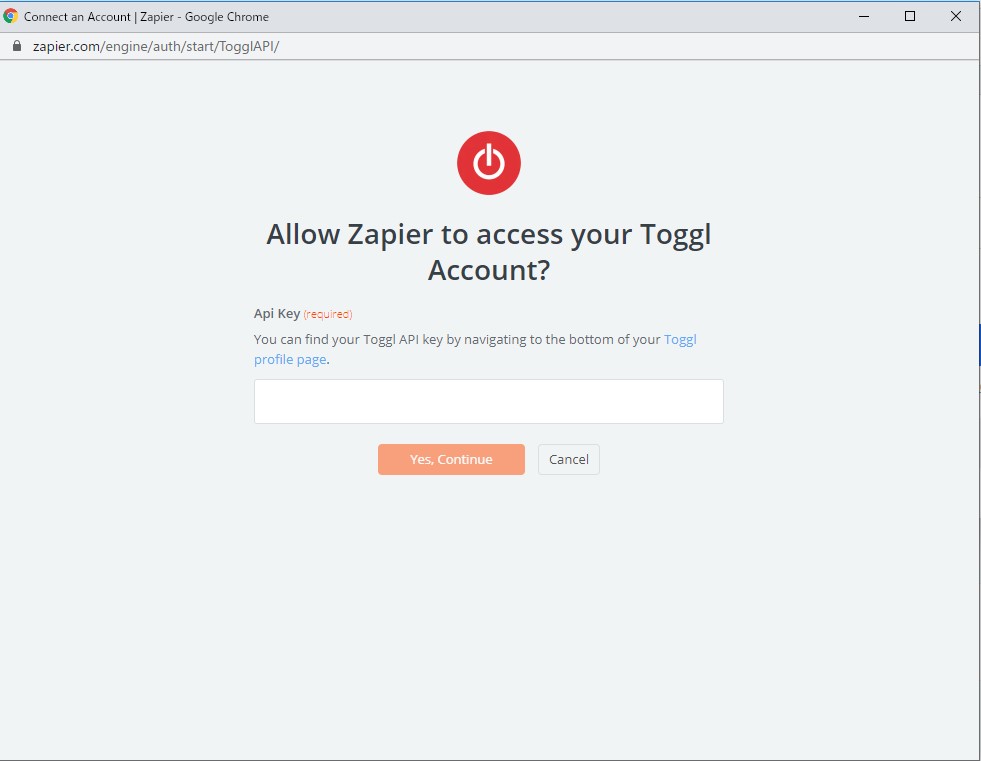Click the 'Api Key' field label

277,314
